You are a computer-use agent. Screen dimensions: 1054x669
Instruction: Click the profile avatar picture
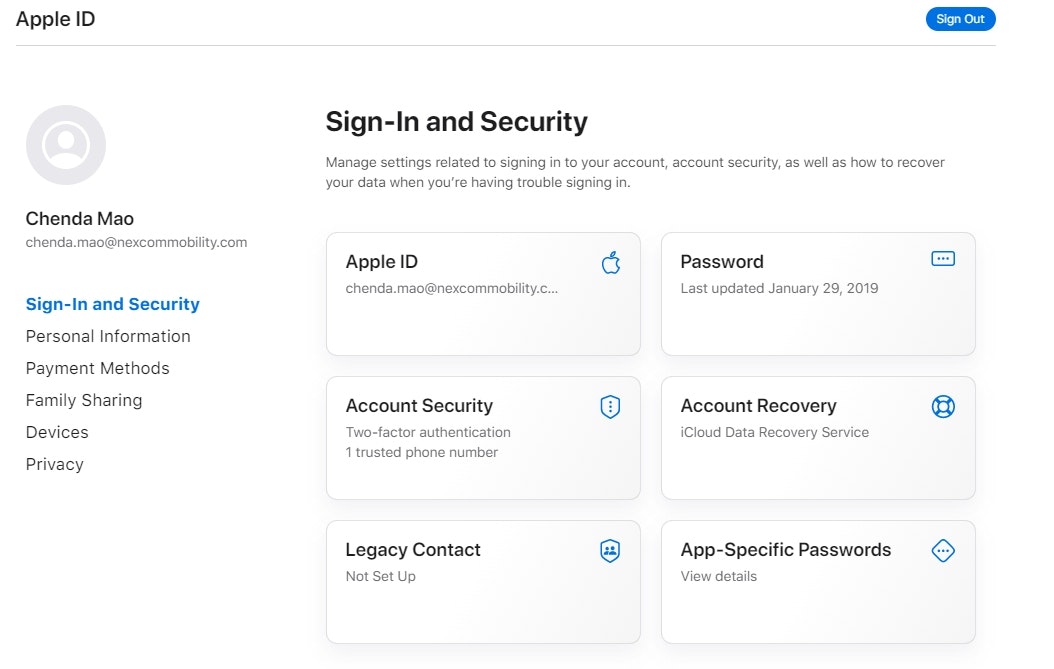click(x=66, y=145)
